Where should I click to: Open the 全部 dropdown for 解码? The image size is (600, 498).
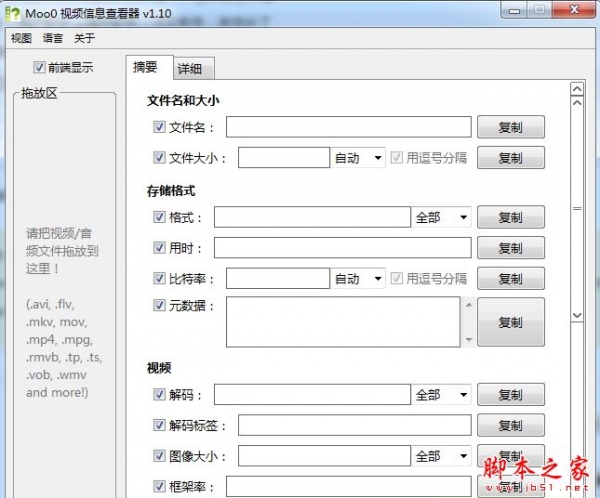441,394
